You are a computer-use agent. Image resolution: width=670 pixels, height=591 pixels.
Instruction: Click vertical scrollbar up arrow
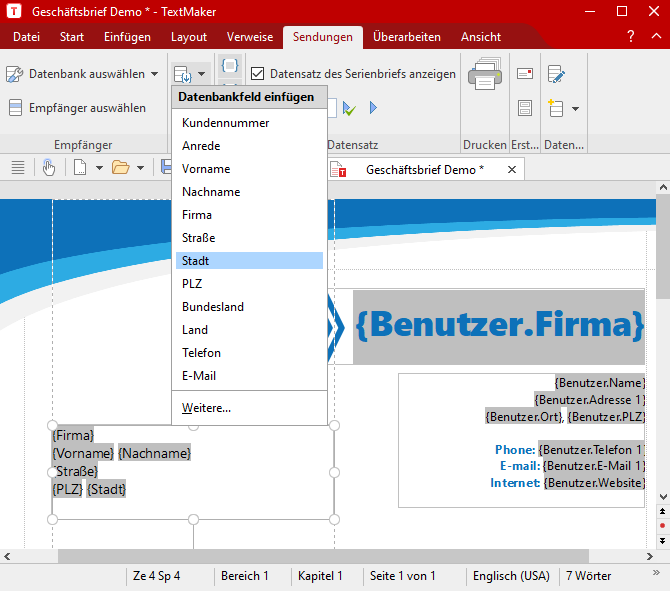click(663, 187)
